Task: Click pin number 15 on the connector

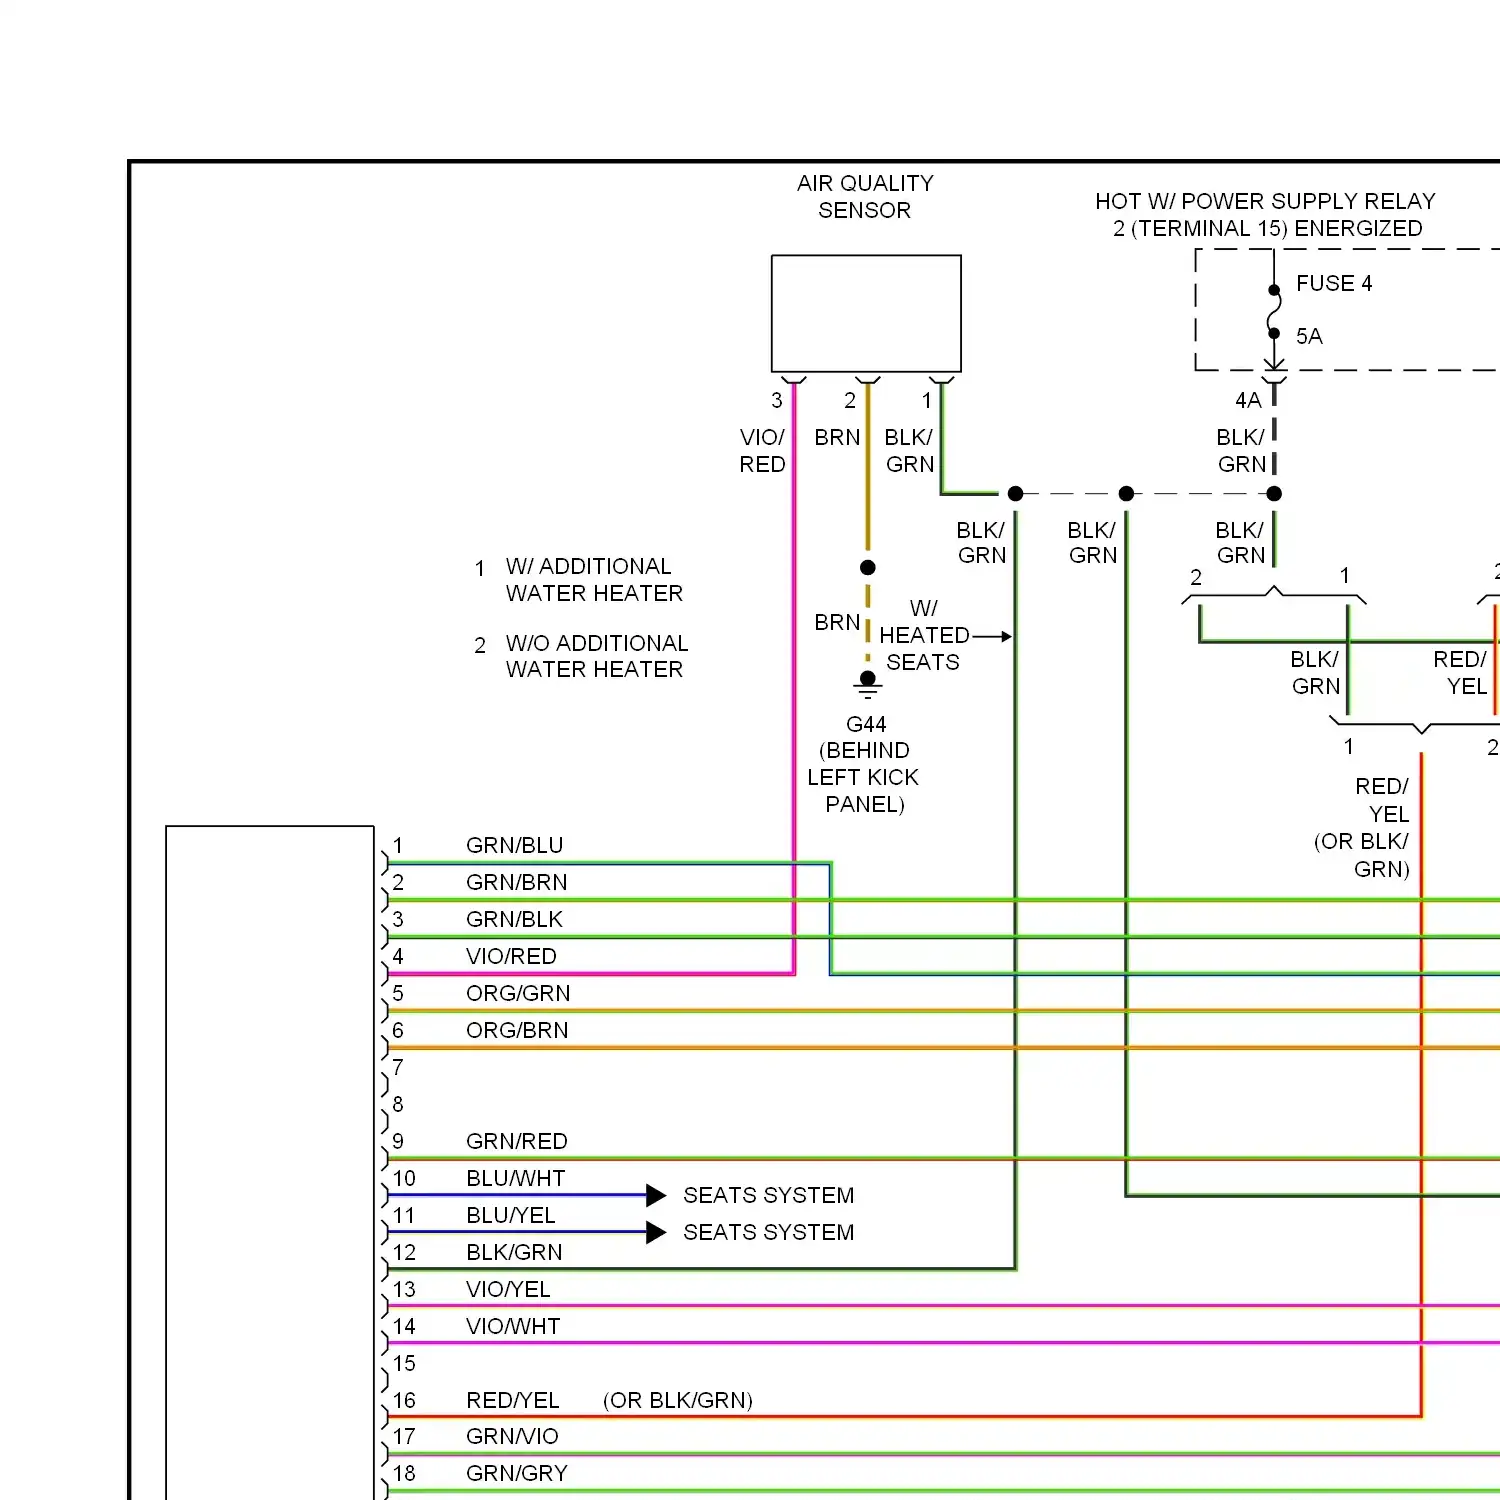Action: (x=404, y=1364)
